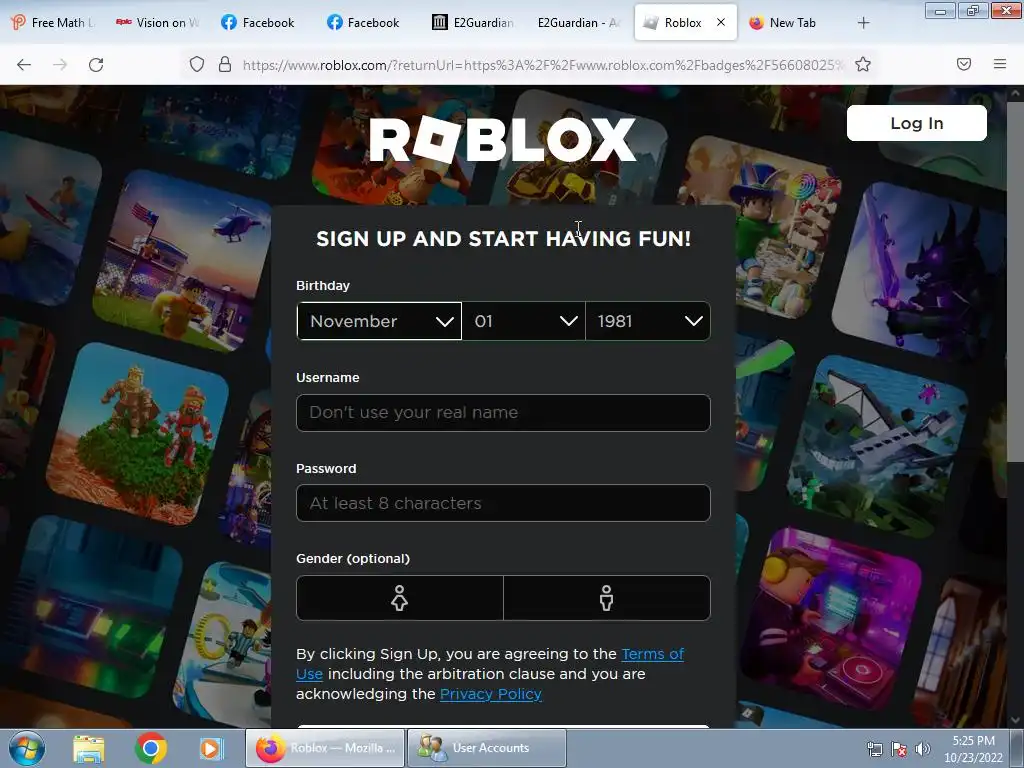Switch to the Free Math tab
Screen dimensions: 1024x768
click(x=54, y=23)
